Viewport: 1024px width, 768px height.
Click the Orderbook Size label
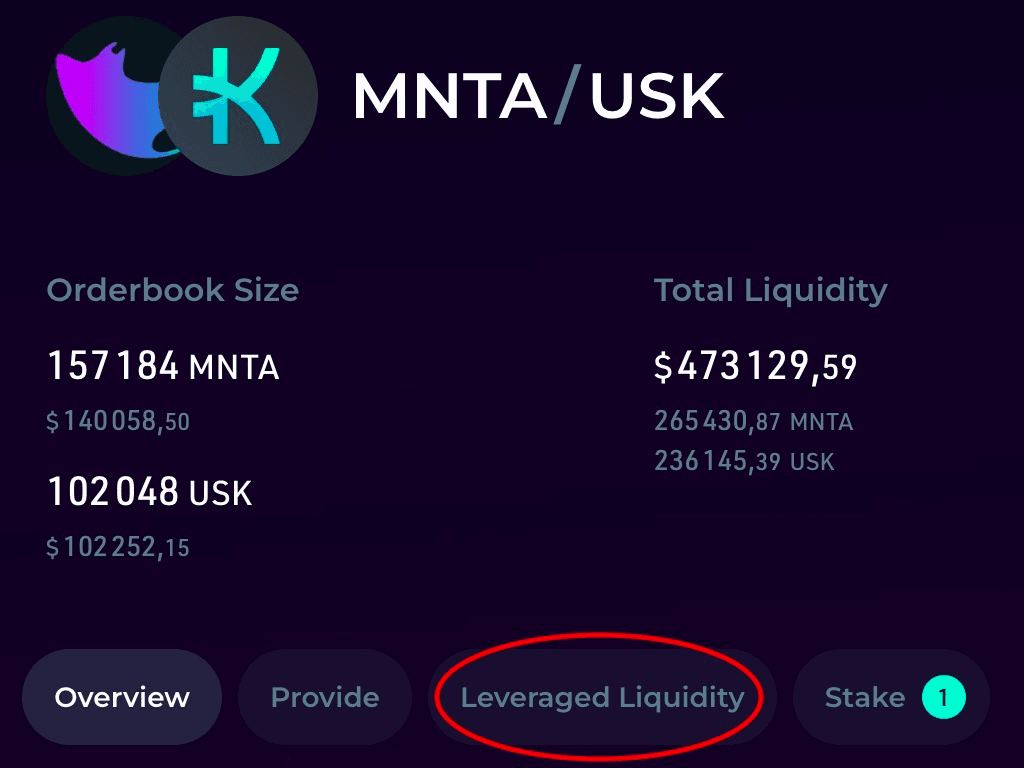pyautogui.click(x=172, y=290)
